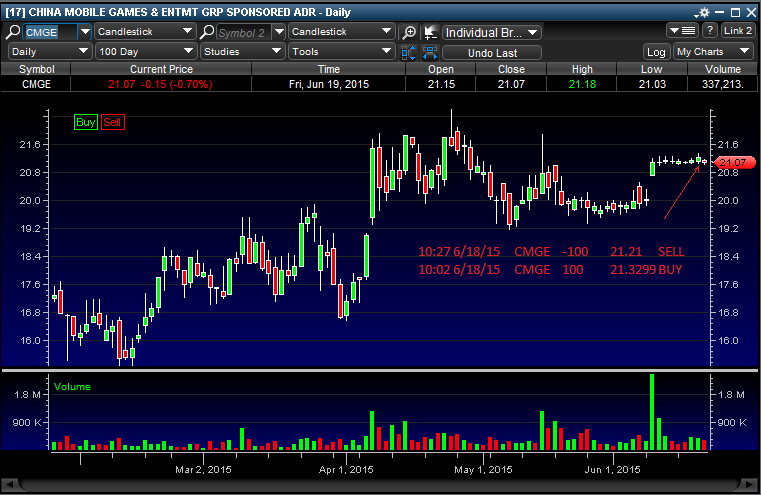Click the Low column header
The image size is (761, 495).
tap(652, 69)
